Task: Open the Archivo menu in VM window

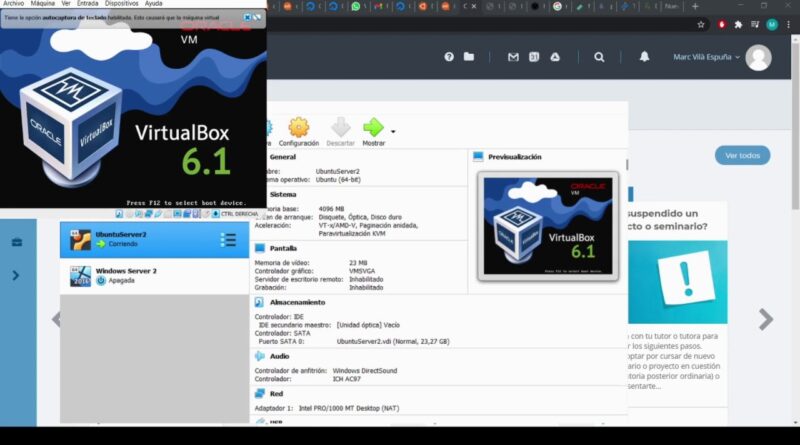Action: coord(14,3)
